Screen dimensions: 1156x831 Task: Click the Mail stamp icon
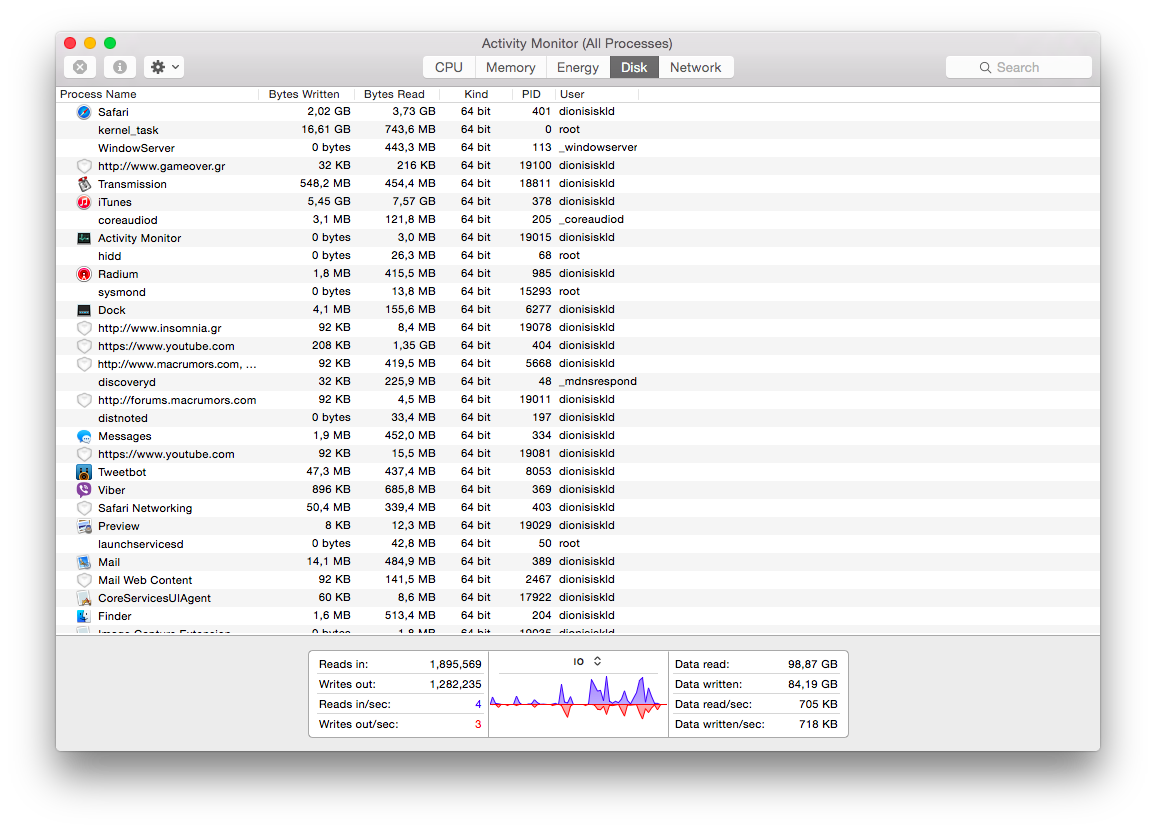[x=84, y=562]
